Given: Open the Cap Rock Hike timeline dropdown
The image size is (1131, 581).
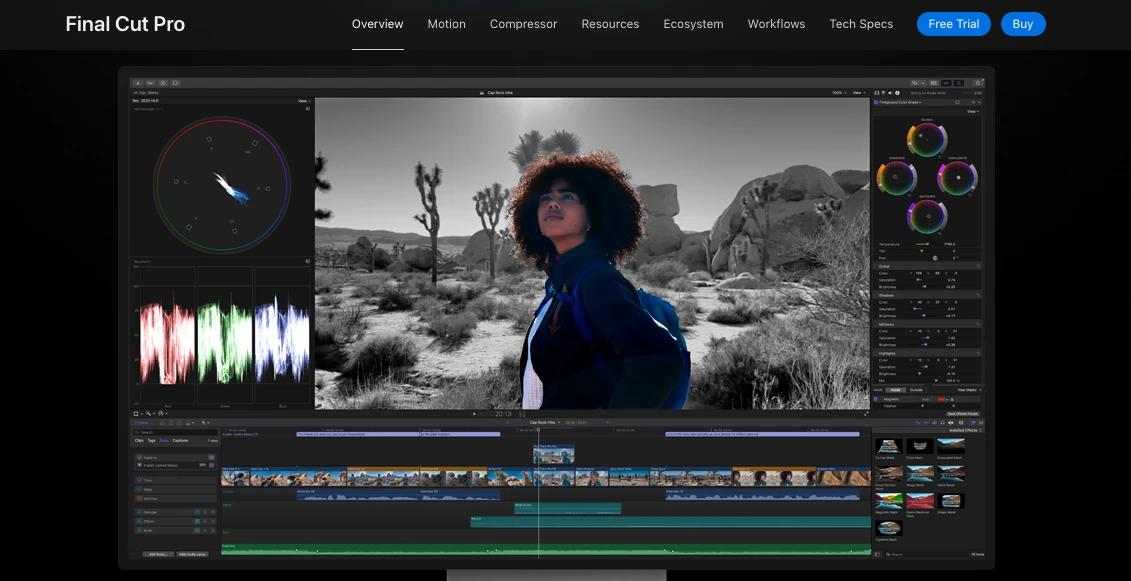Looking at the screenshot, I should [x=545, y=422].
